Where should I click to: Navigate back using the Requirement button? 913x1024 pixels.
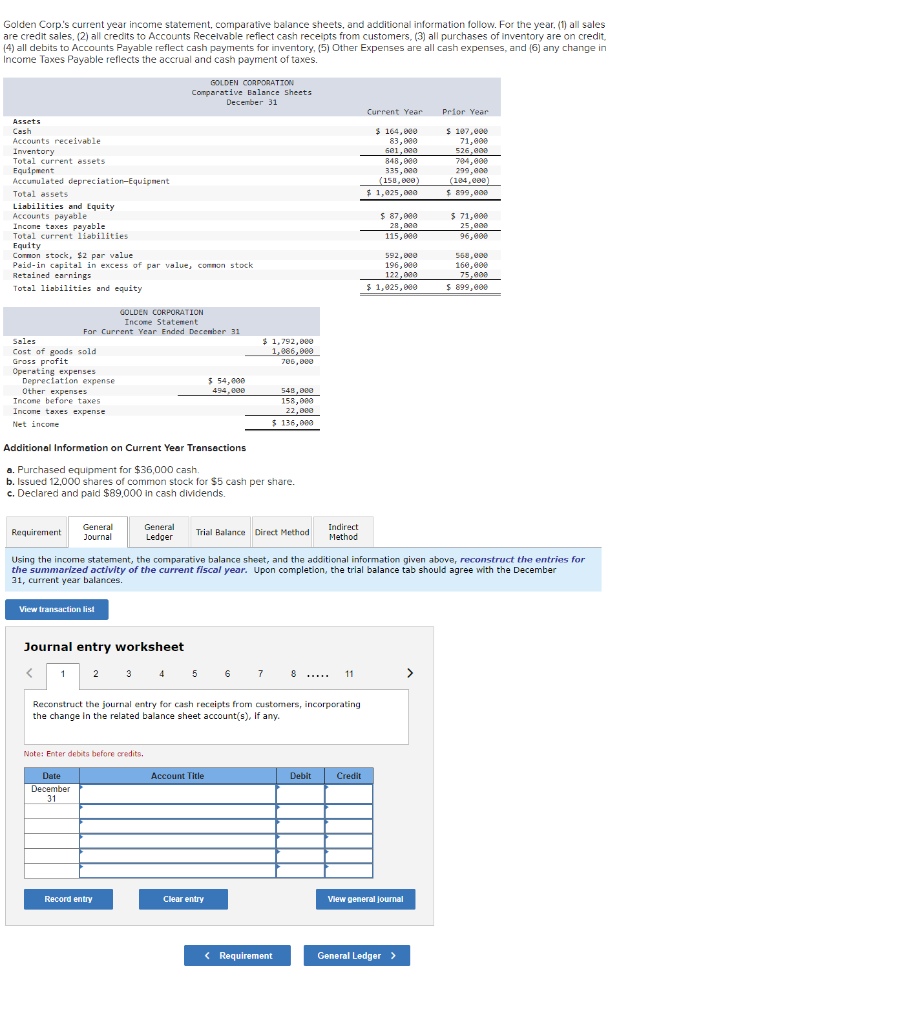(x=237, y=955)
